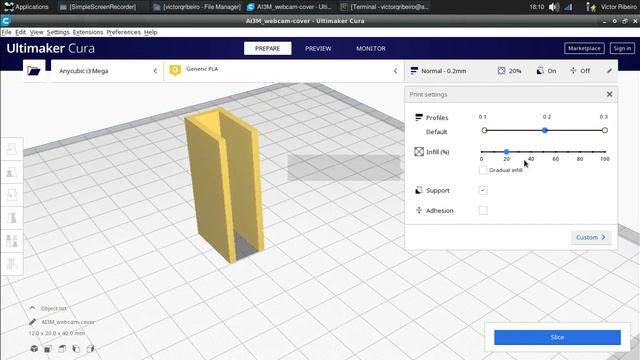This screenshot has width=640, height=360.
Task: Open the network signal indicator
Action: coord(568,7)
